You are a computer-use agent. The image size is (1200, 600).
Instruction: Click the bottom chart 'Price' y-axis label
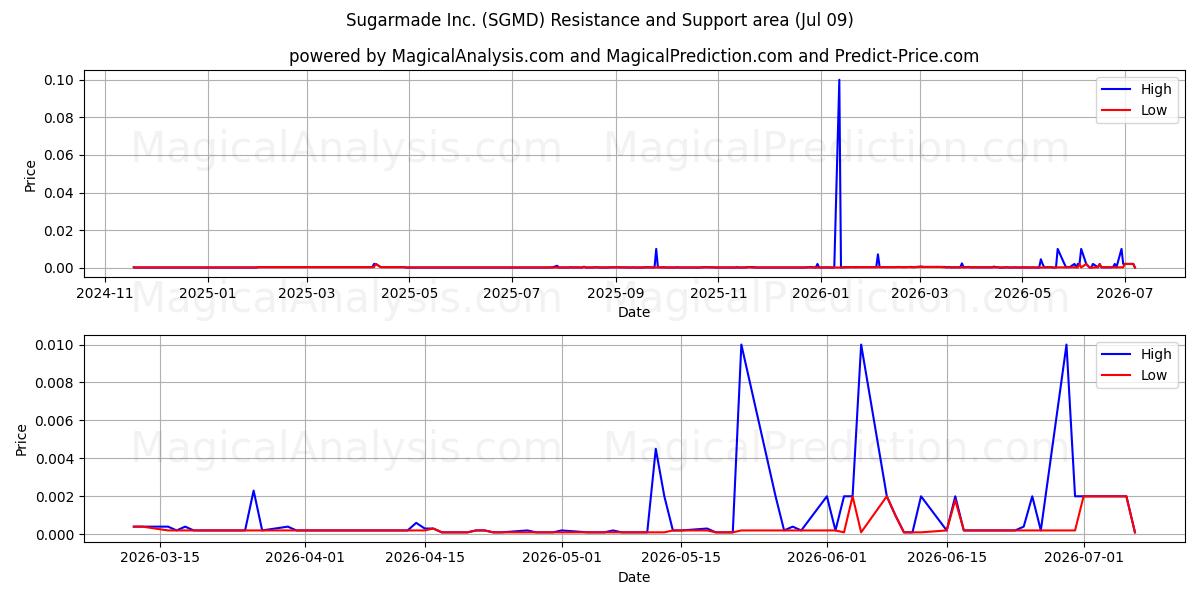[x=22, y=439]
